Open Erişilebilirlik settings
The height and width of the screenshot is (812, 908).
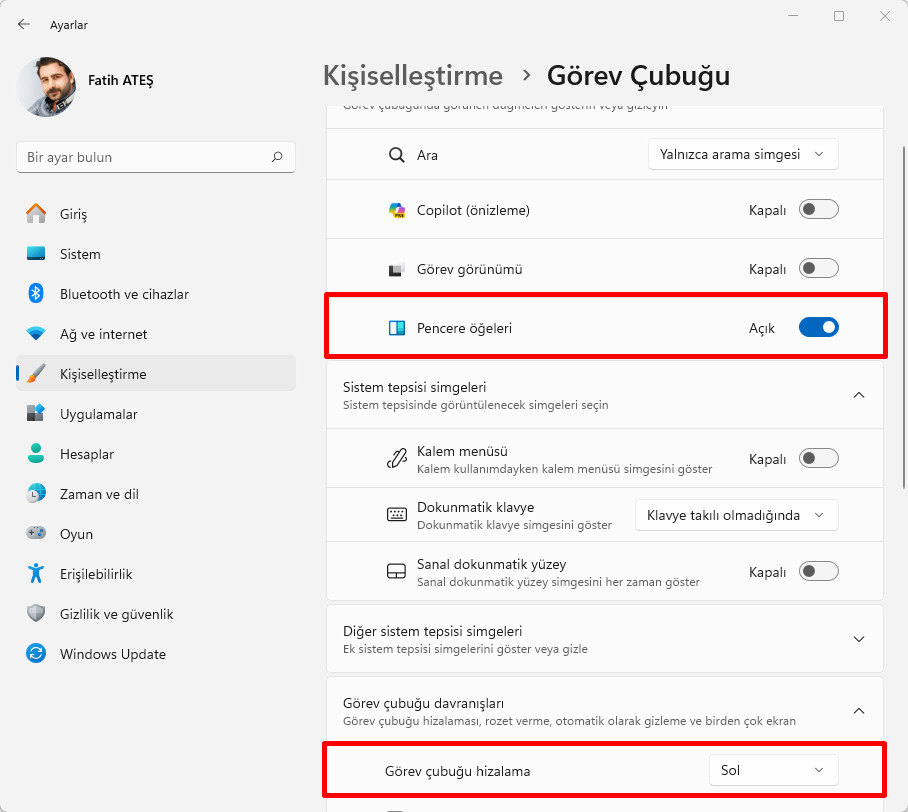click(x=37, y=574)
